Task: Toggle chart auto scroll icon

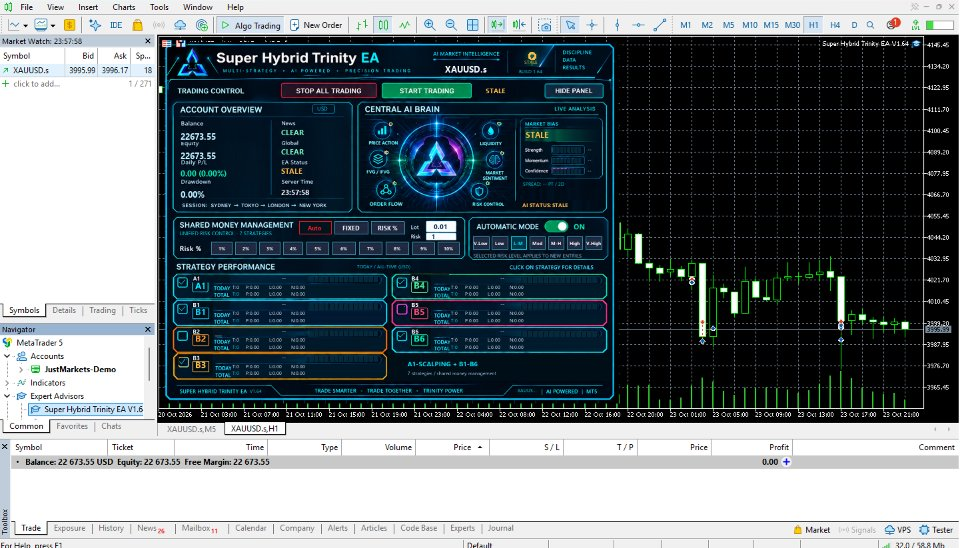Action: [497, 25]
